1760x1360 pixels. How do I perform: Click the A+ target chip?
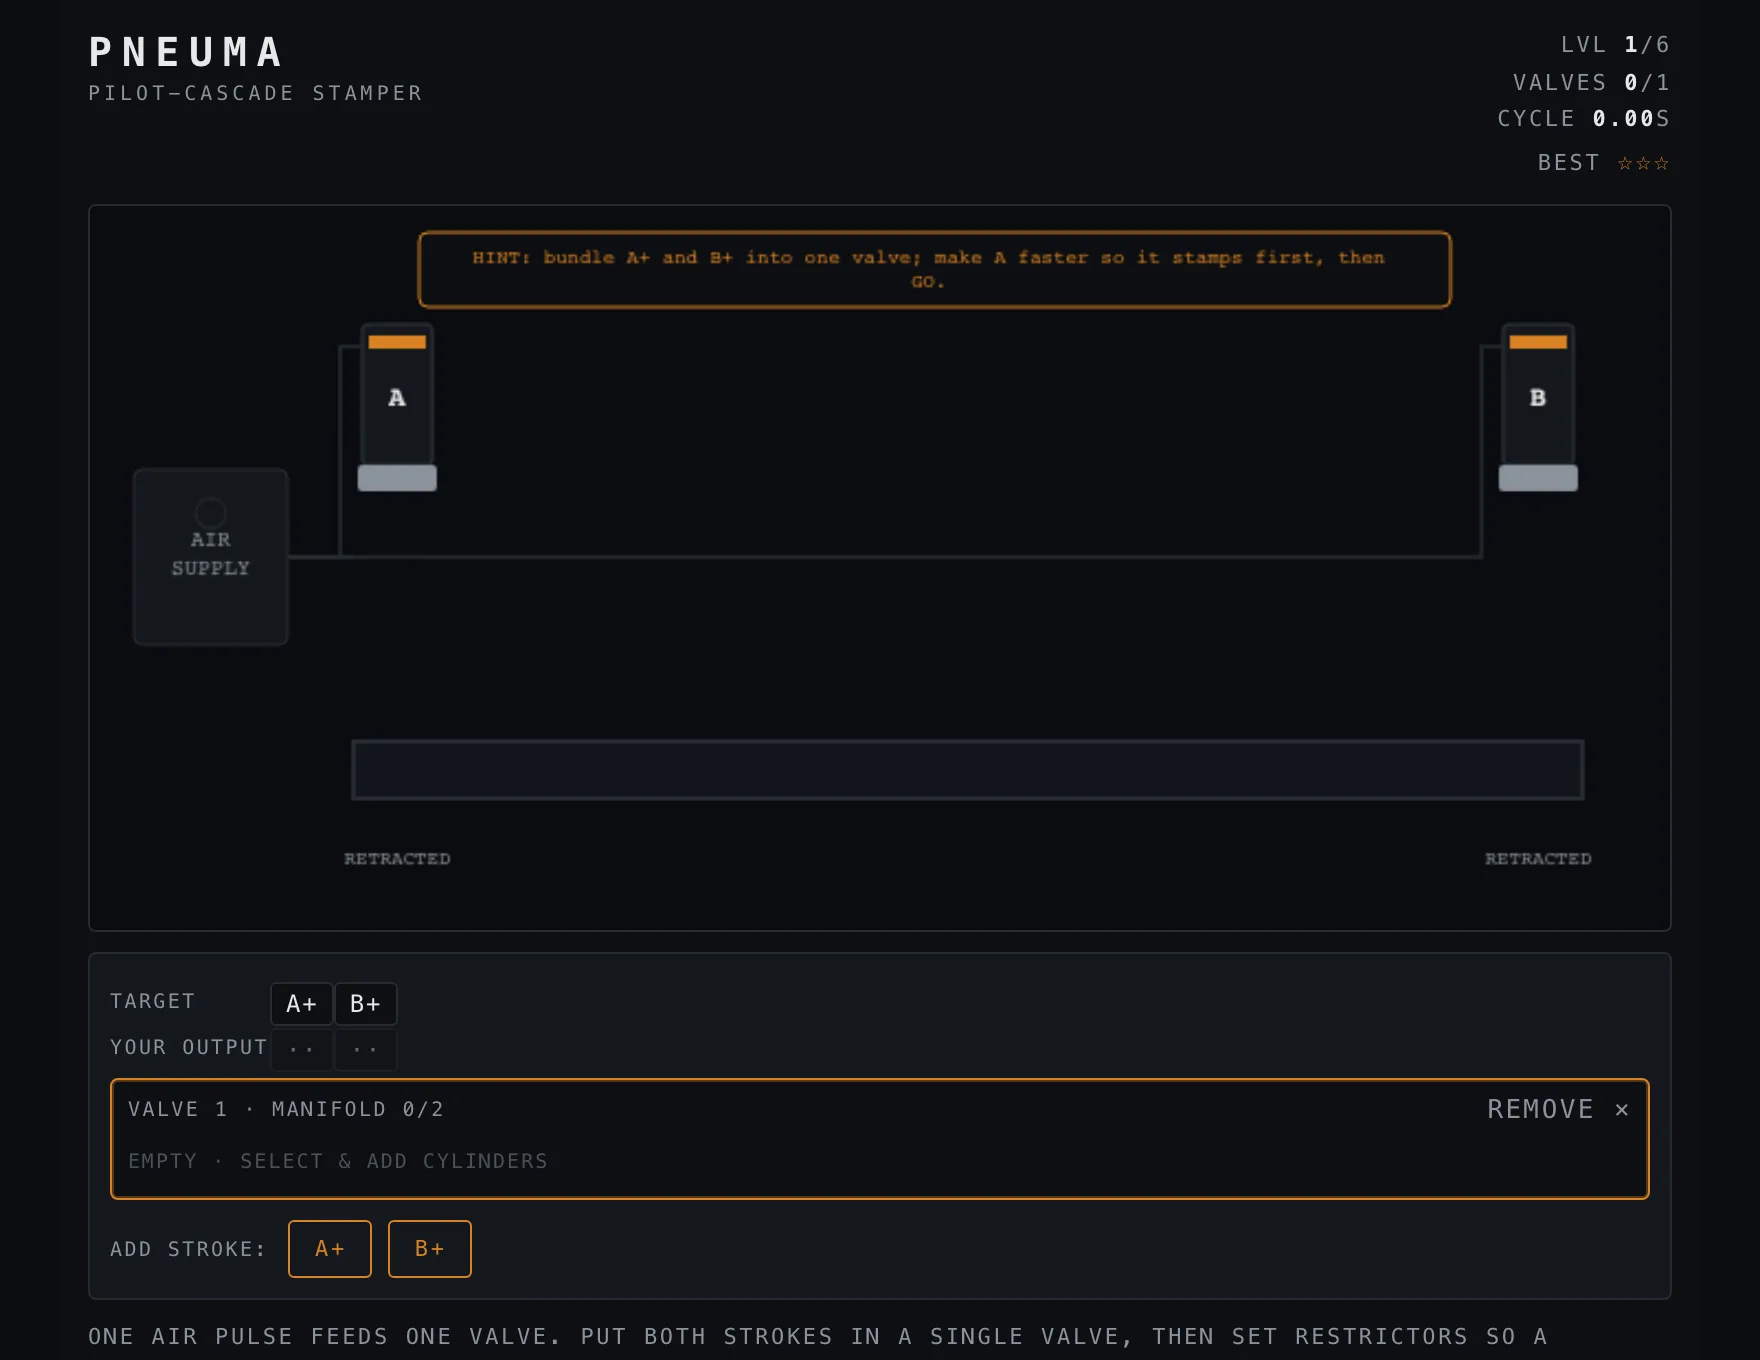tap(301, 1004)
